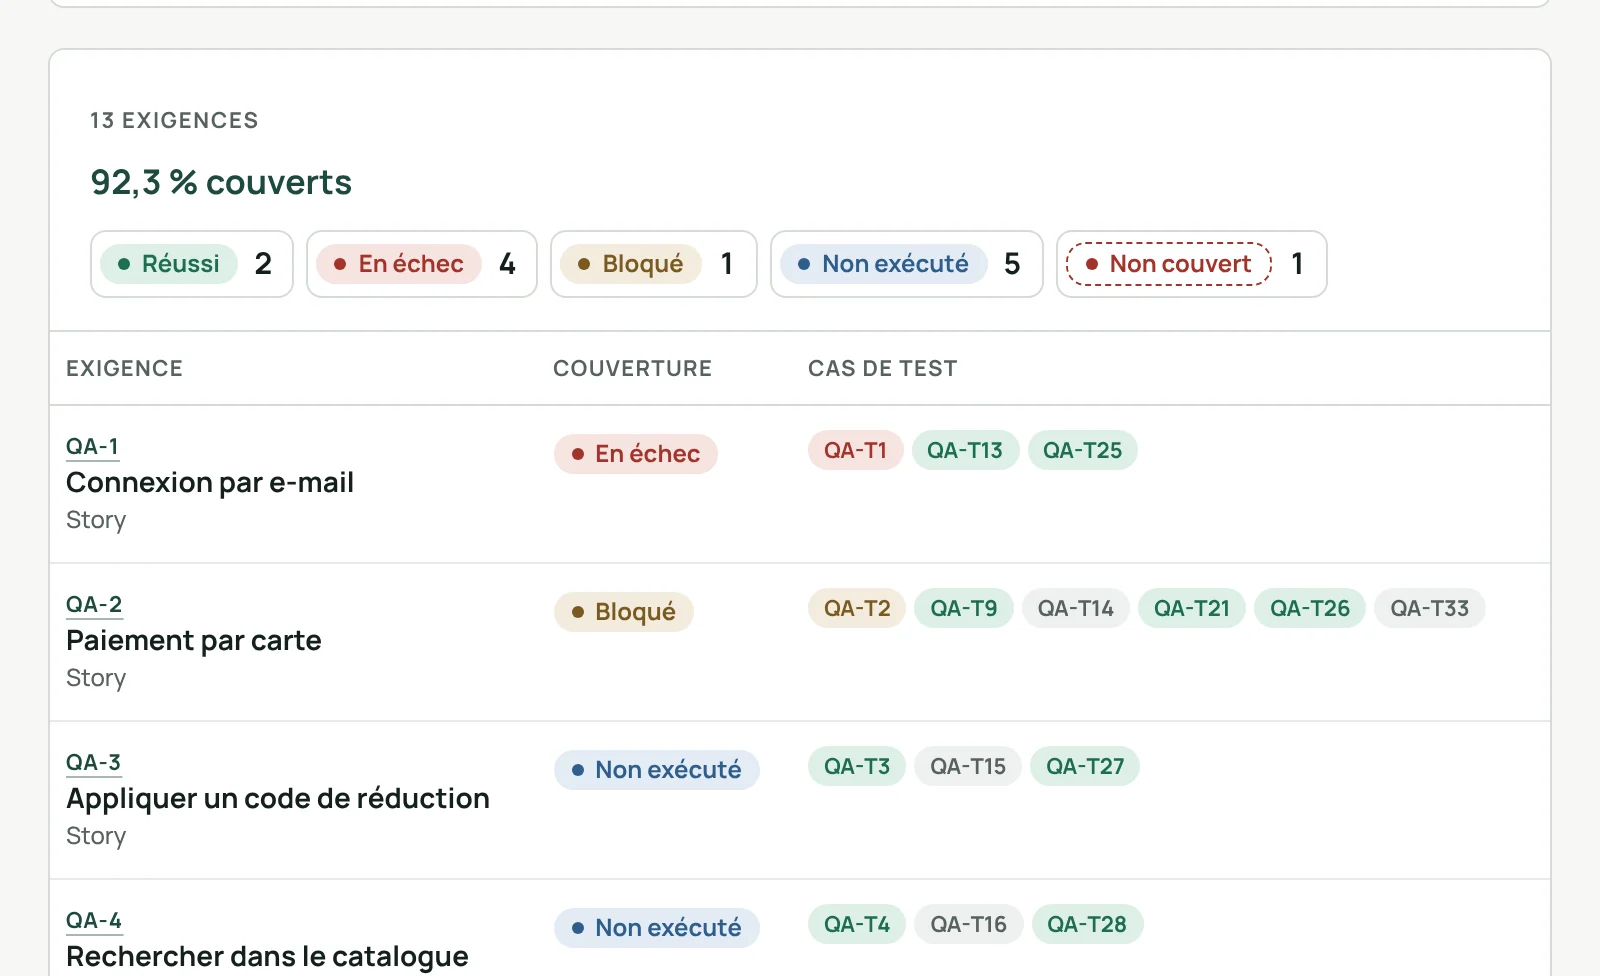
Task: Open test case QA-T28
Action: pyautogui.click(x=1087, y=924)
